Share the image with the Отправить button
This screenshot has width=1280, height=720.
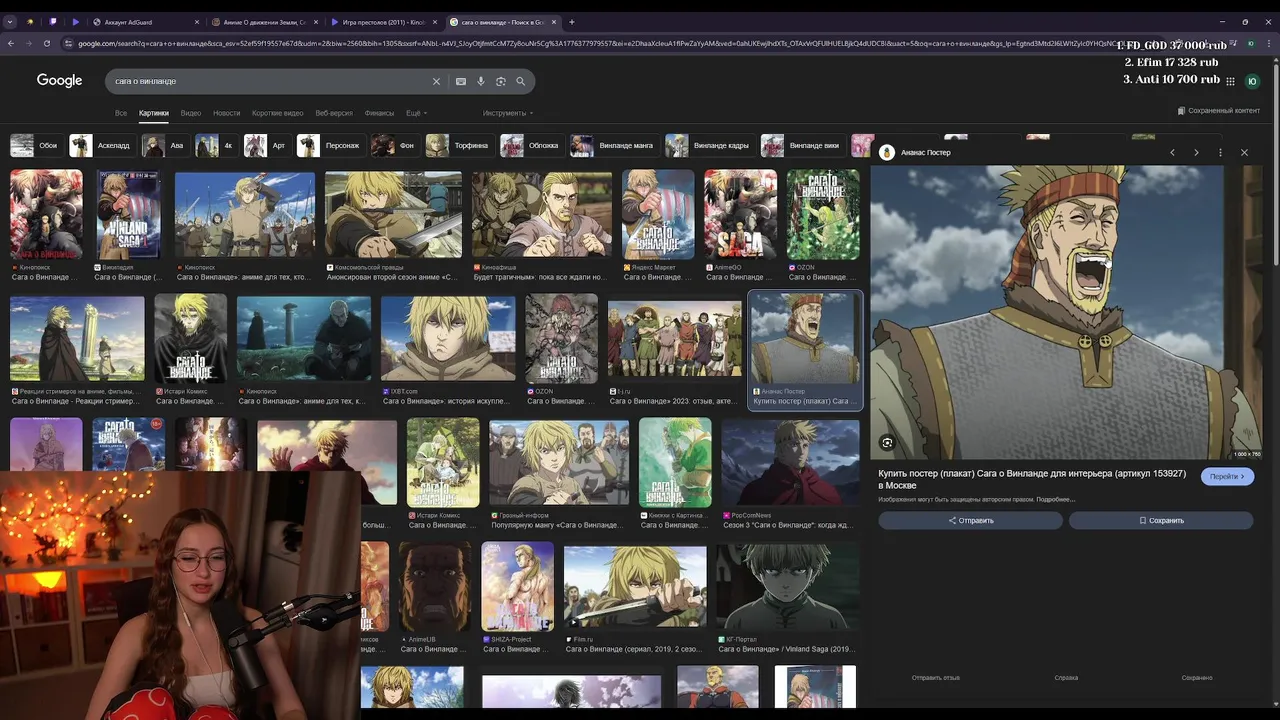pos(970,520)
